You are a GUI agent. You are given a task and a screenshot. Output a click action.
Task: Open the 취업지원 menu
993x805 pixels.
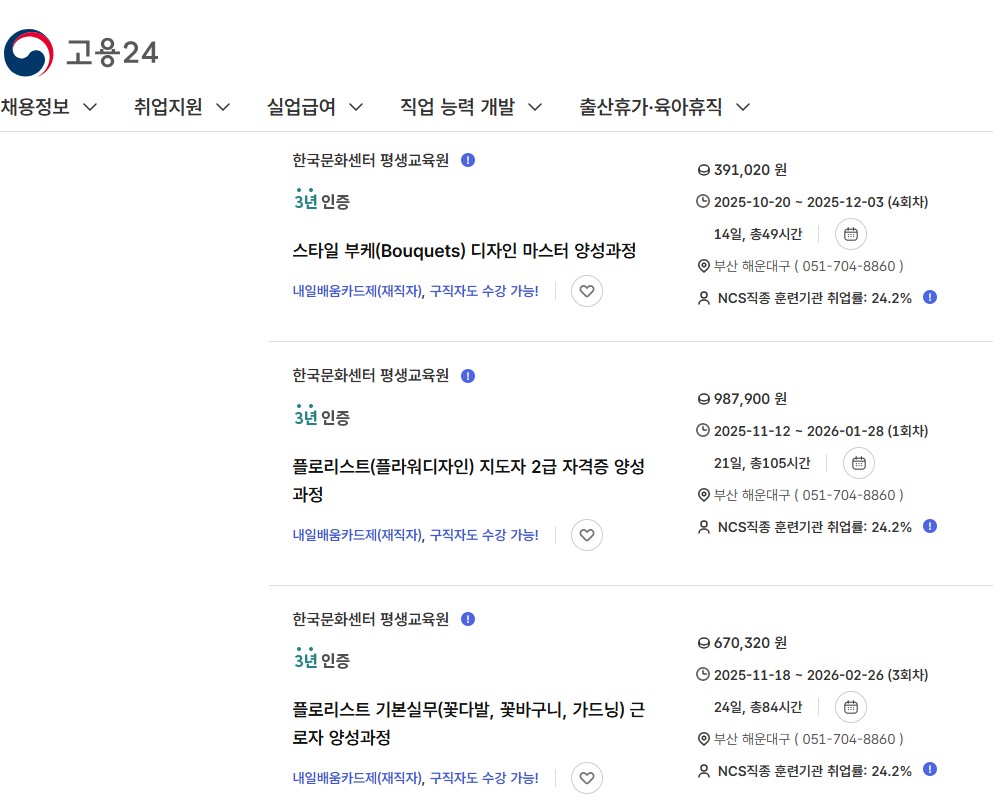(x=182, y=107)
